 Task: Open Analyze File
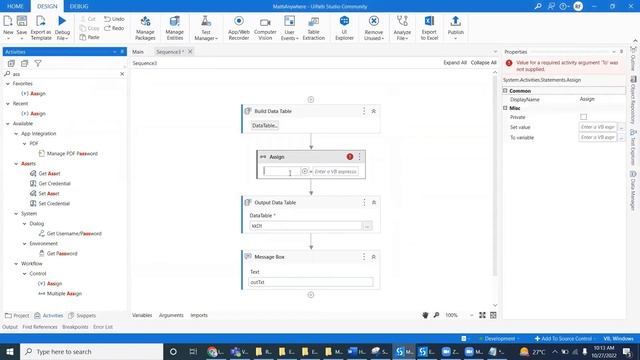[402, 27]
